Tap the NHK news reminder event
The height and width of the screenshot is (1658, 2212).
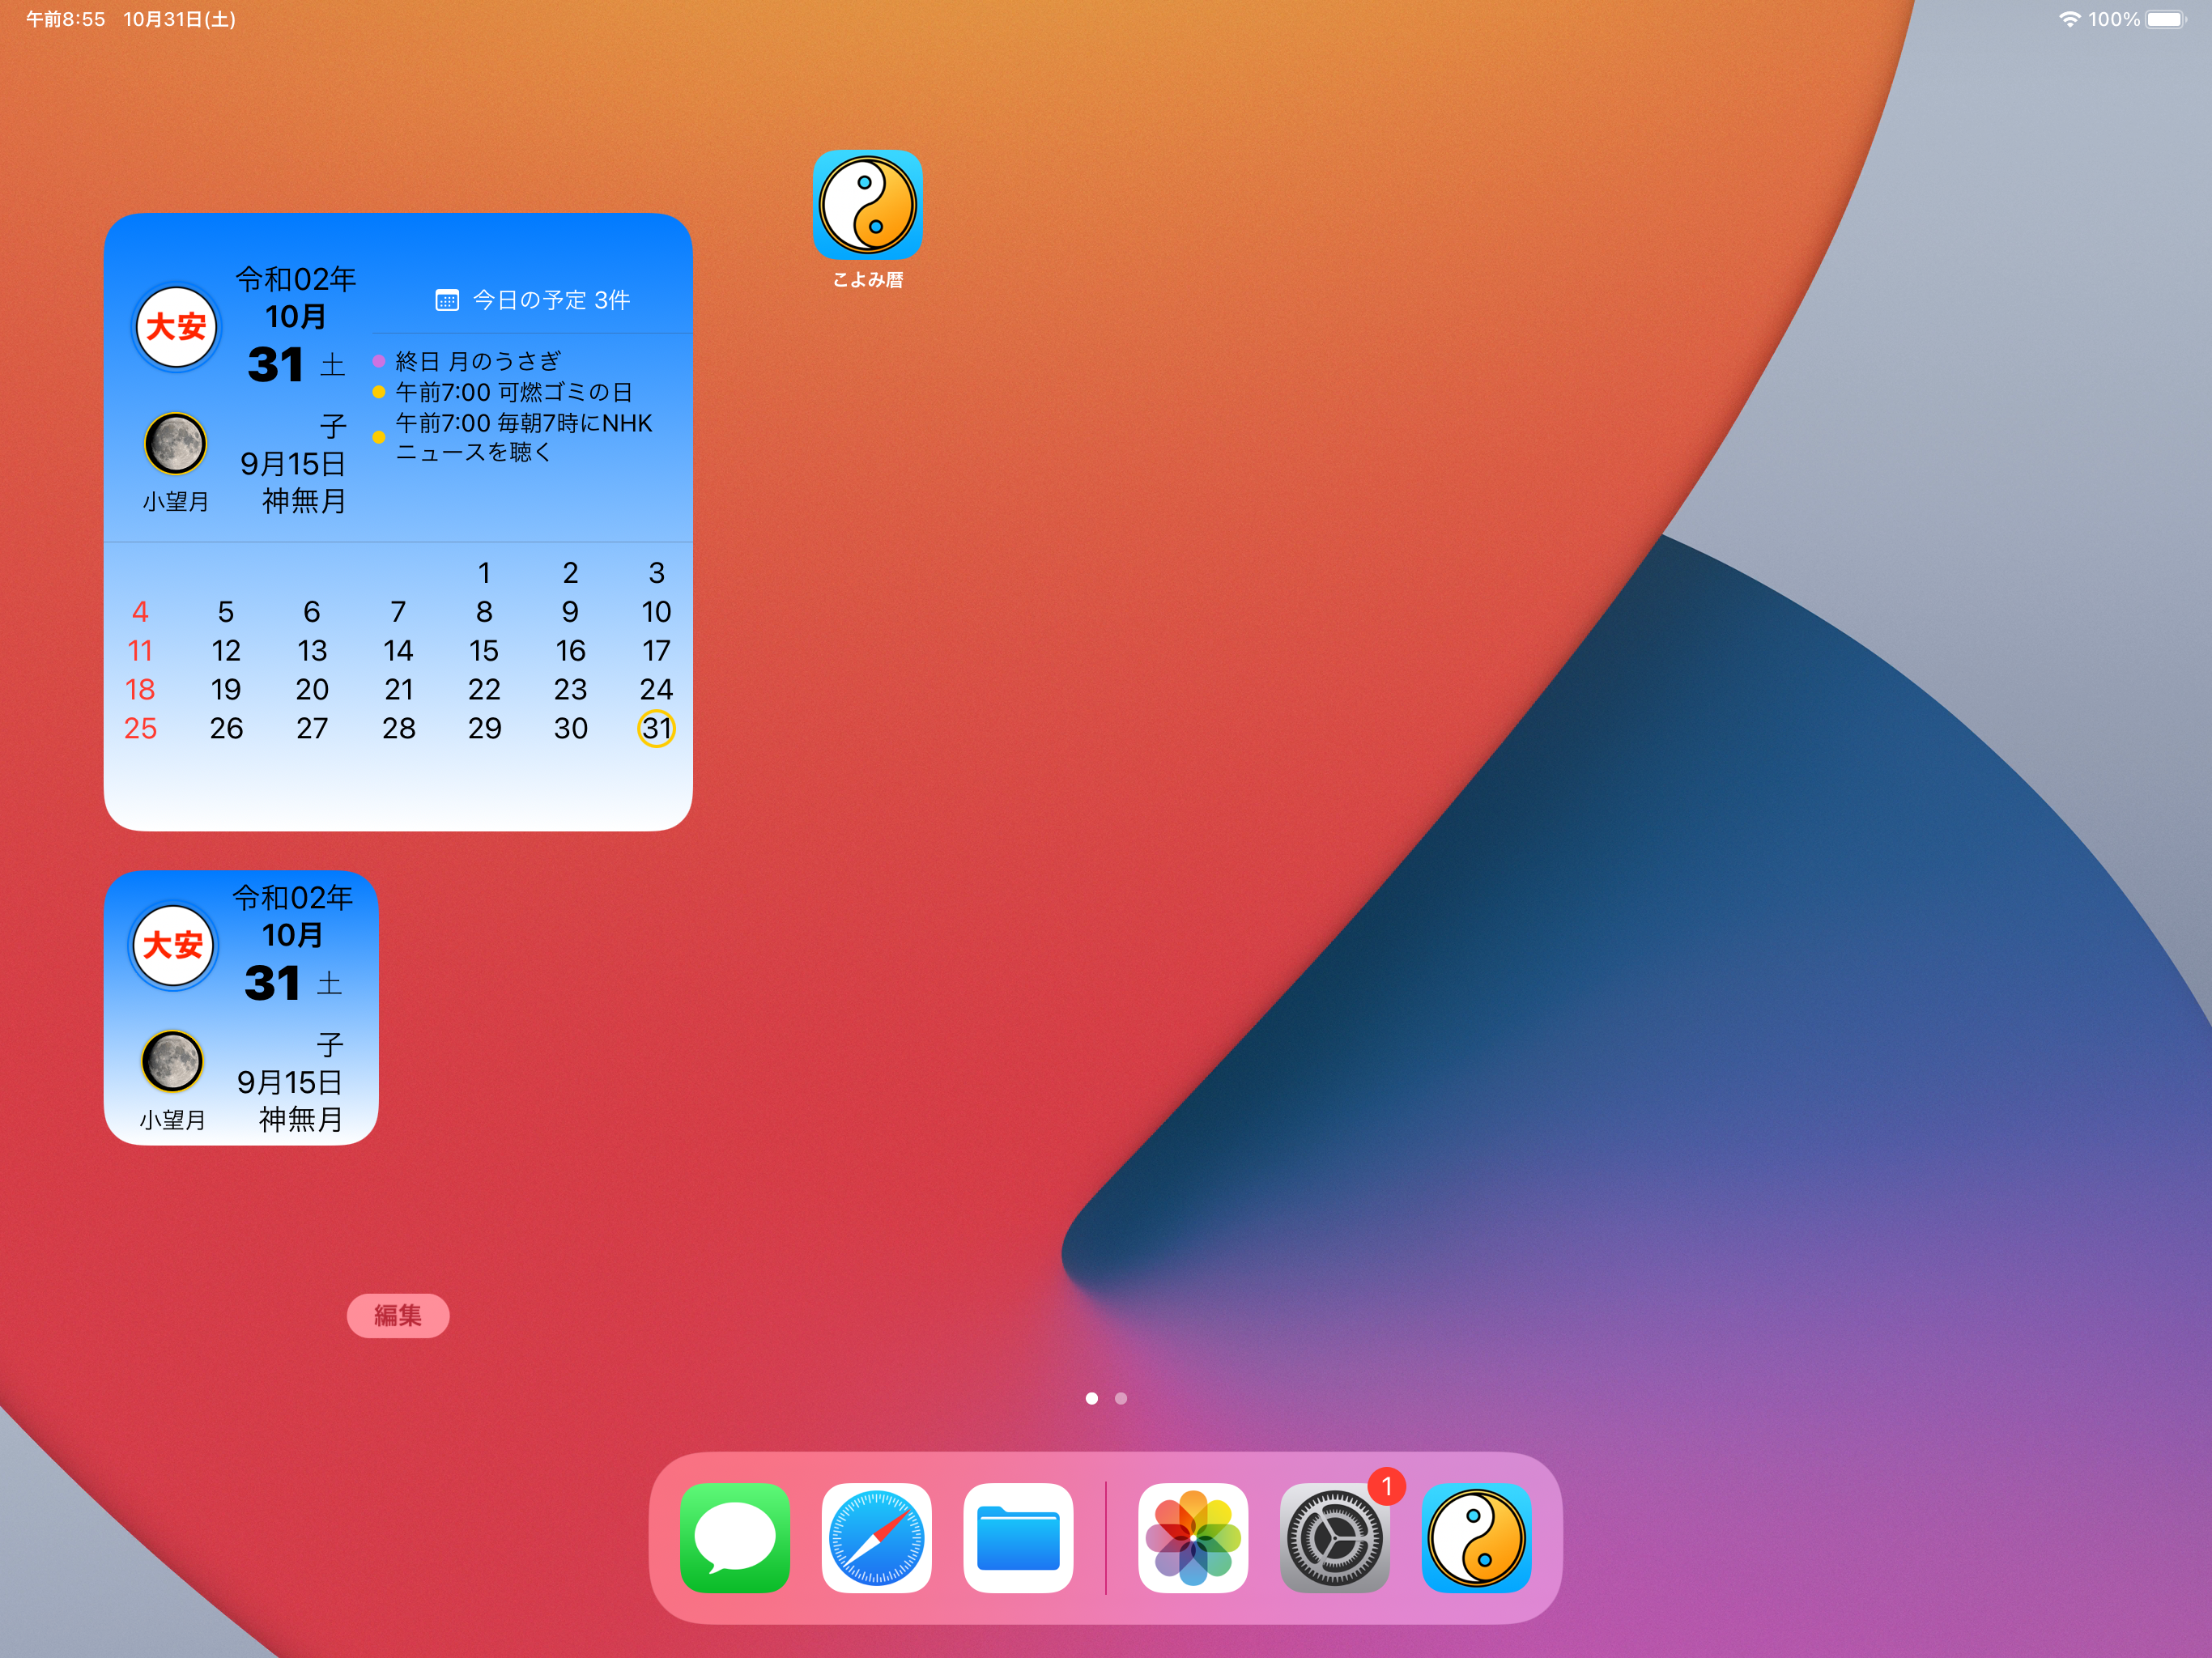coord(523,437)
